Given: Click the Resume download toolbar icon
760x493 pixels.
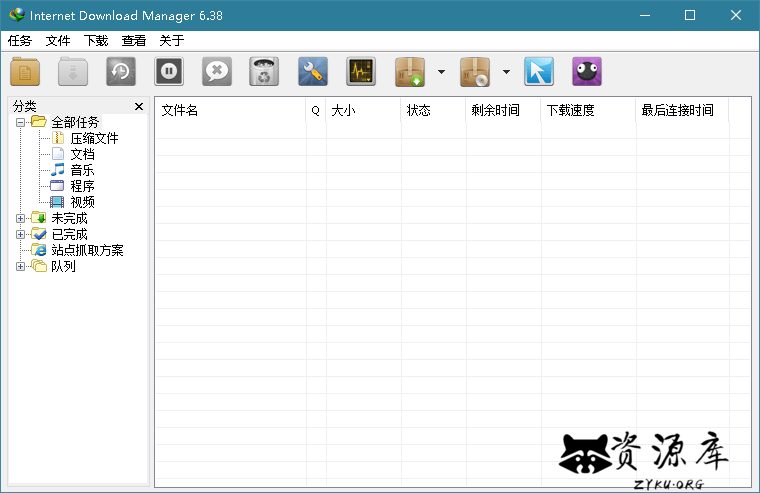Looking at the screenshot, I should pyautogui.click(x=73, y=72).
